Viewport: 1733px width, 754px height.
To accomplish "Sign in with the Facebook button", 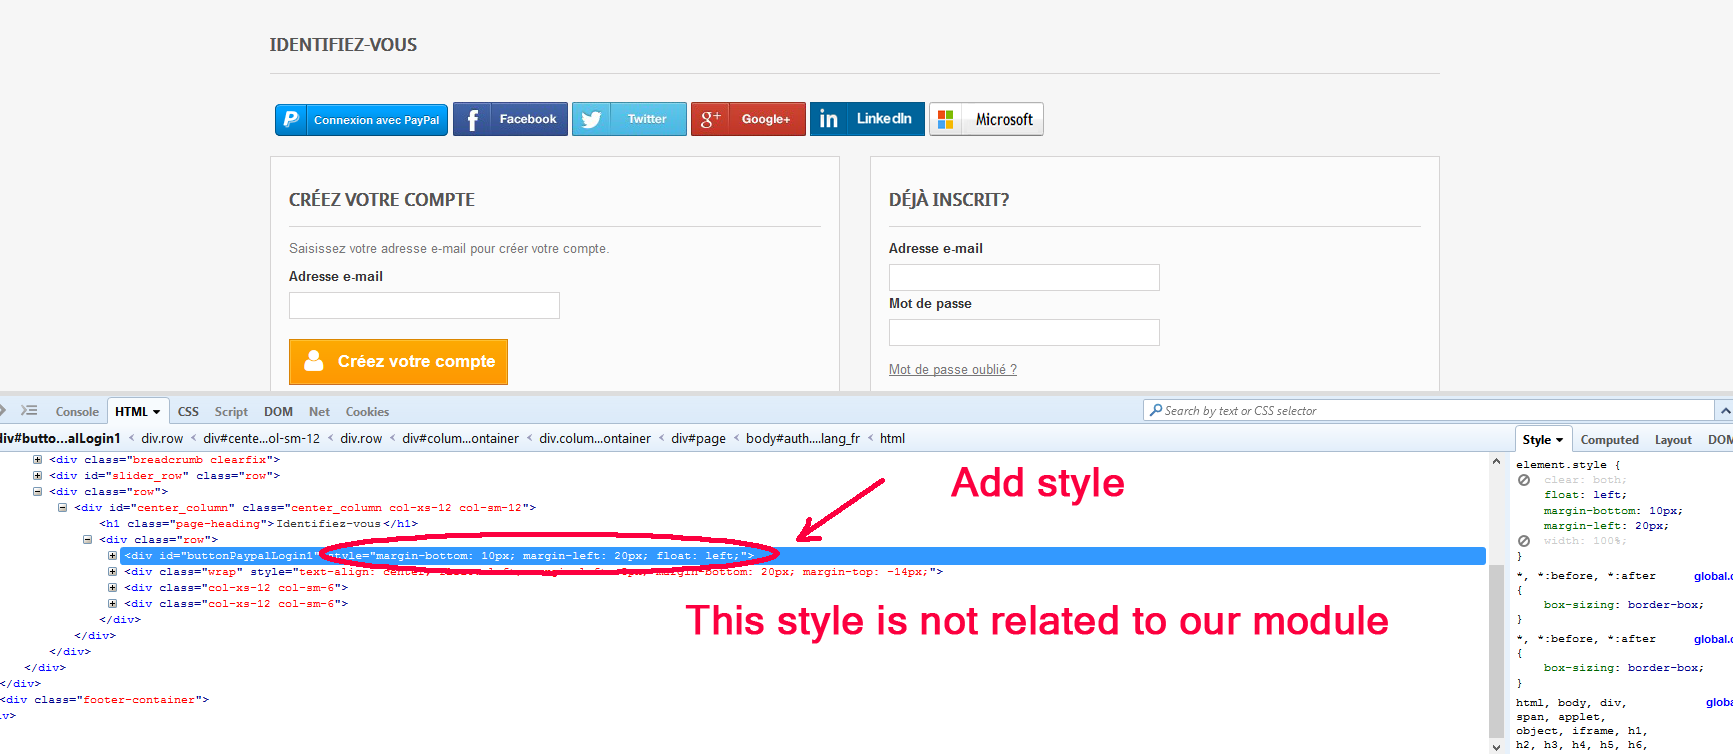I will coord(510,119).
